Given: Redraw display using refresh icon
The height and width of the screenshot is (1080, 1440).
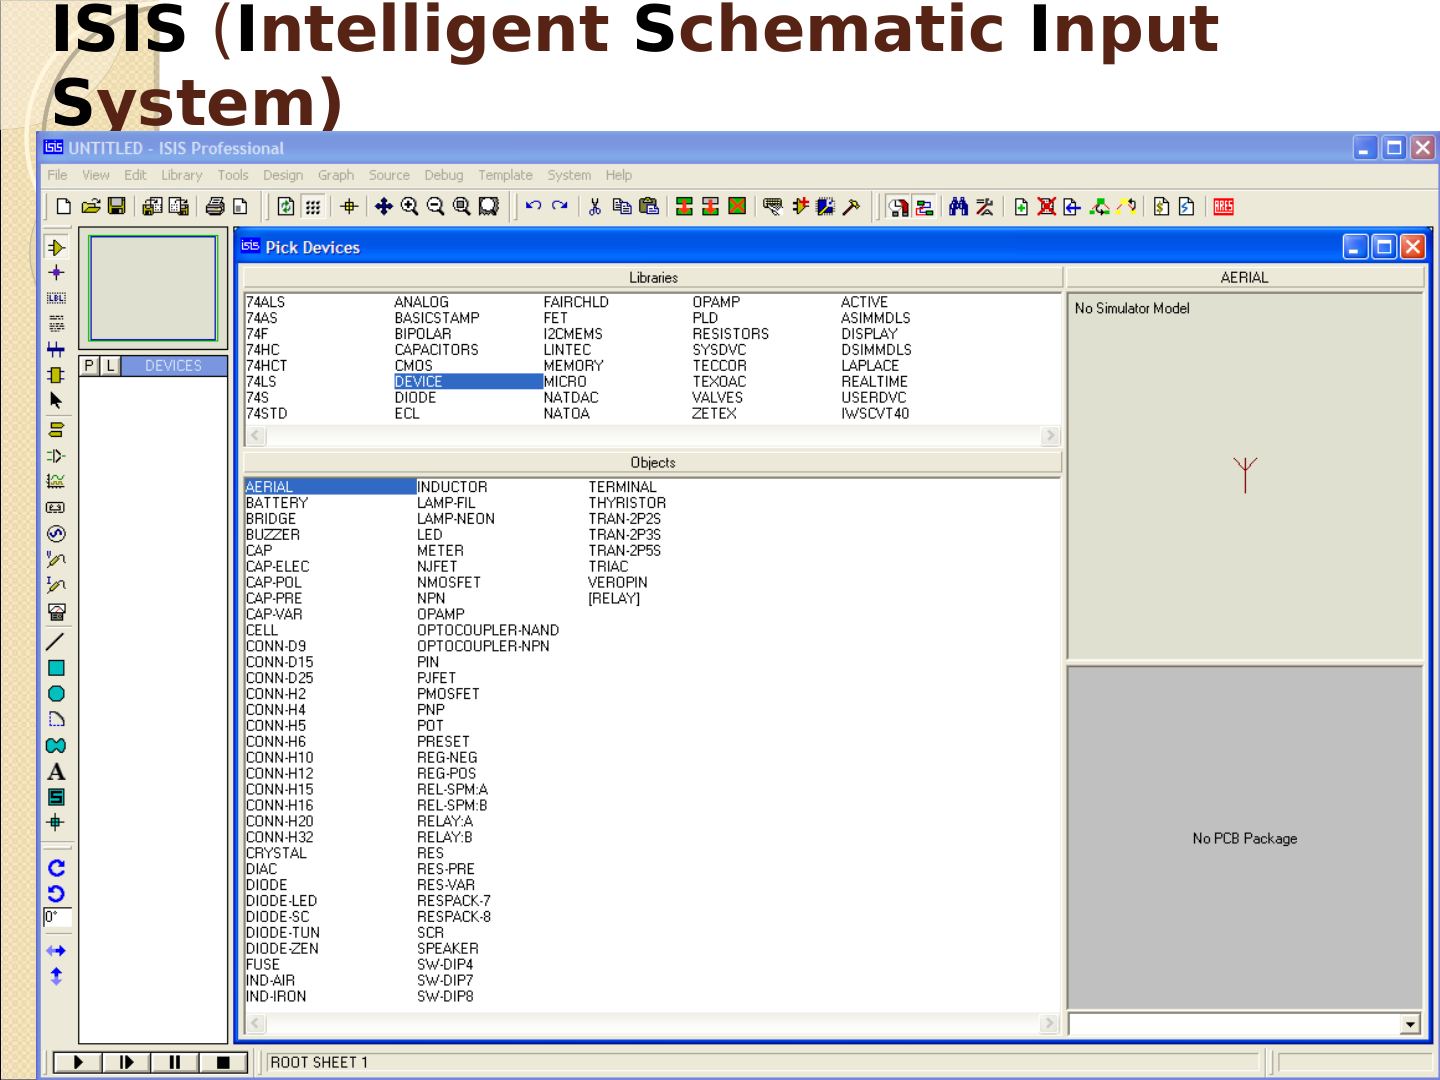Looking at the screenshot, I should [x=286, y=206].
